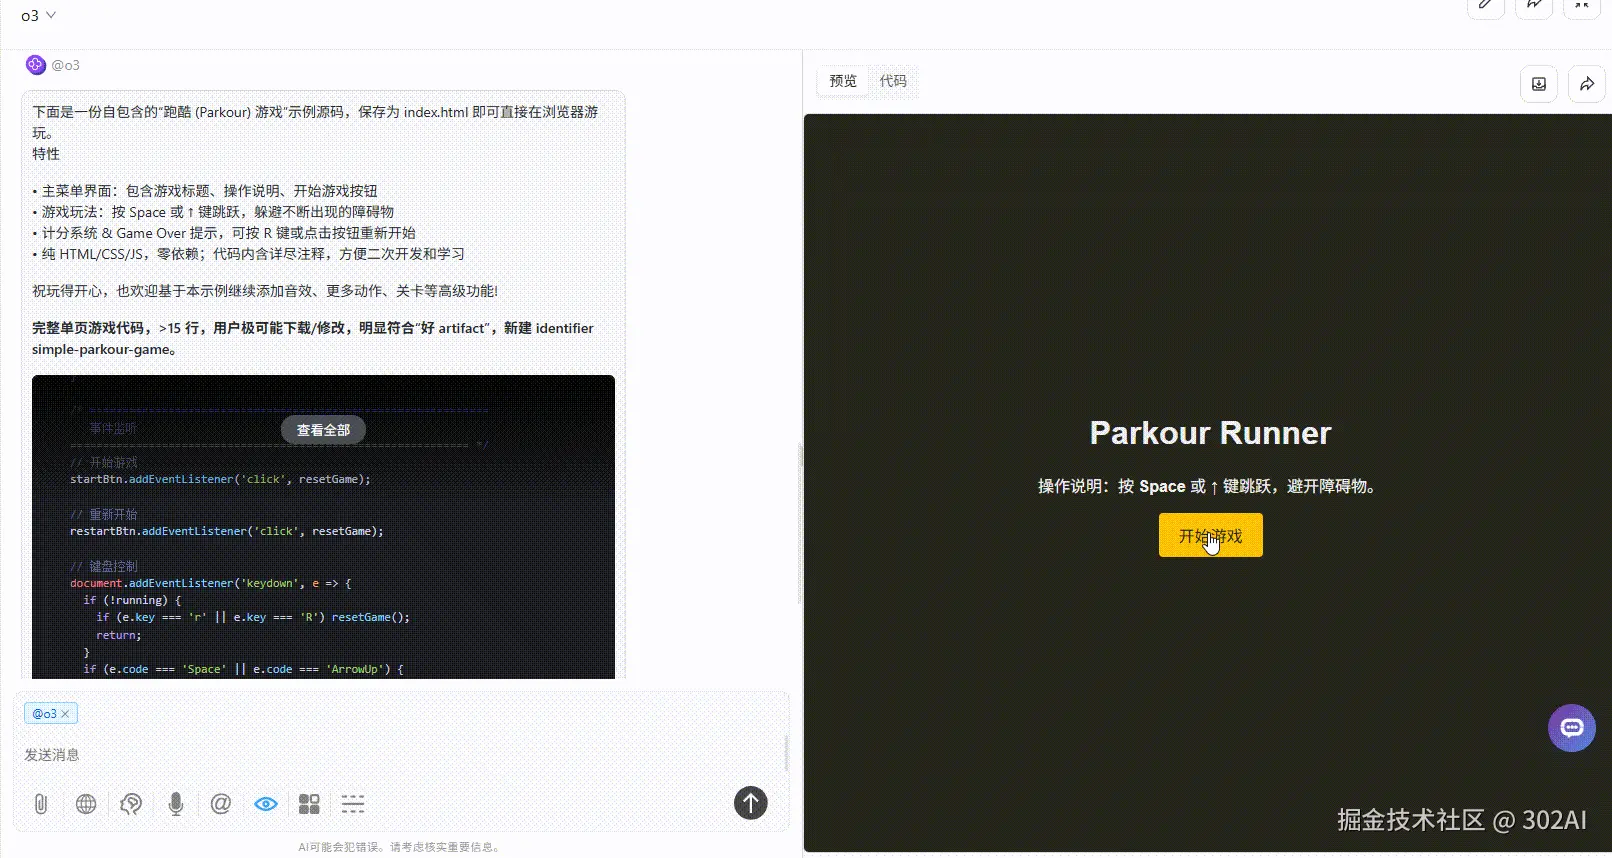
Task: Click the Parkour Runner title text
Action: tap(1210, 433)
